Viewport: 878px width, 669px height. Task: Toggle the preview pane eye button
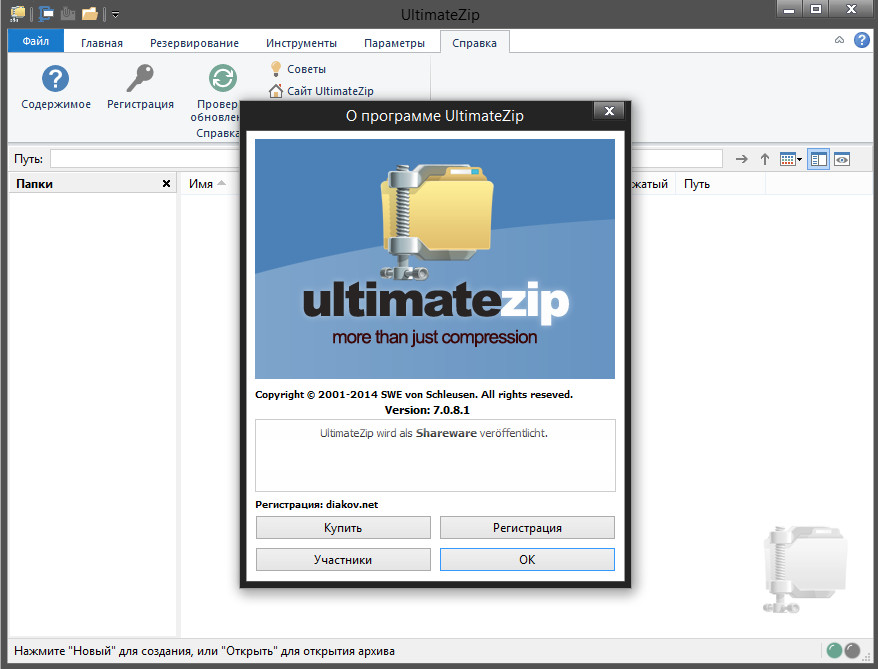pos(842,160)
